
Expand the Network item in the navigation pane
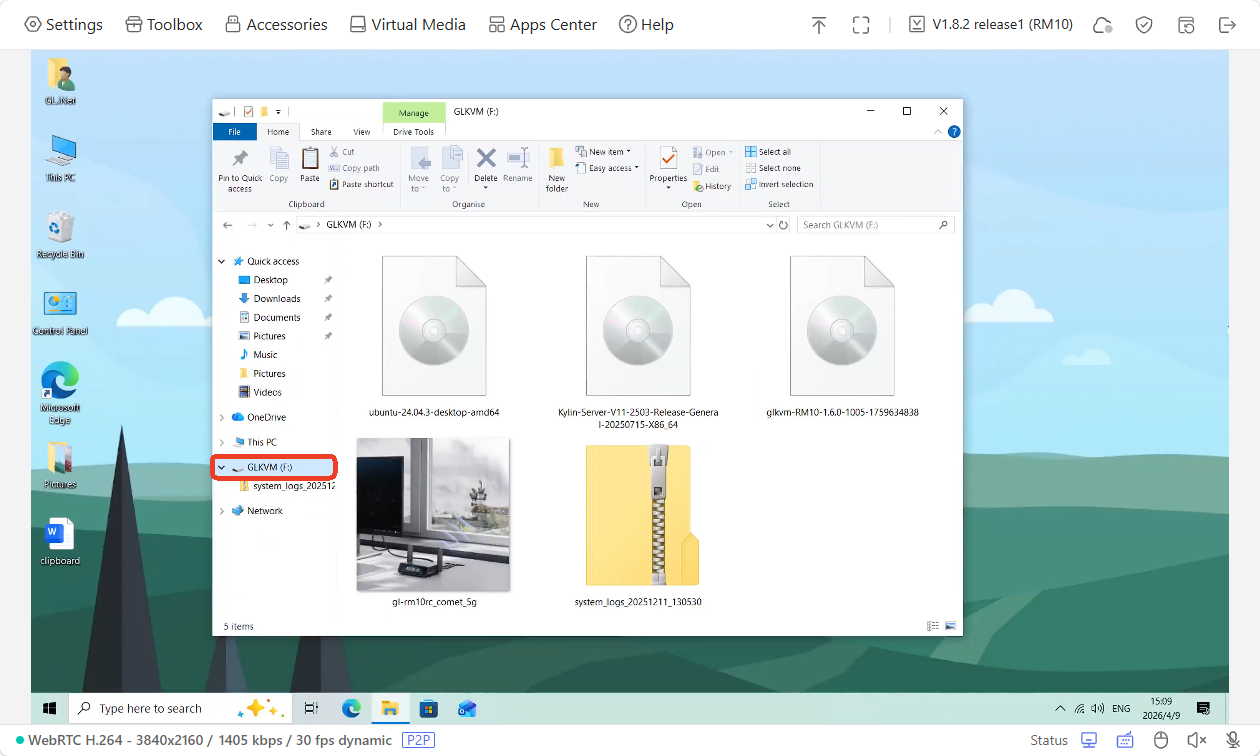click(x=221, y=510)
